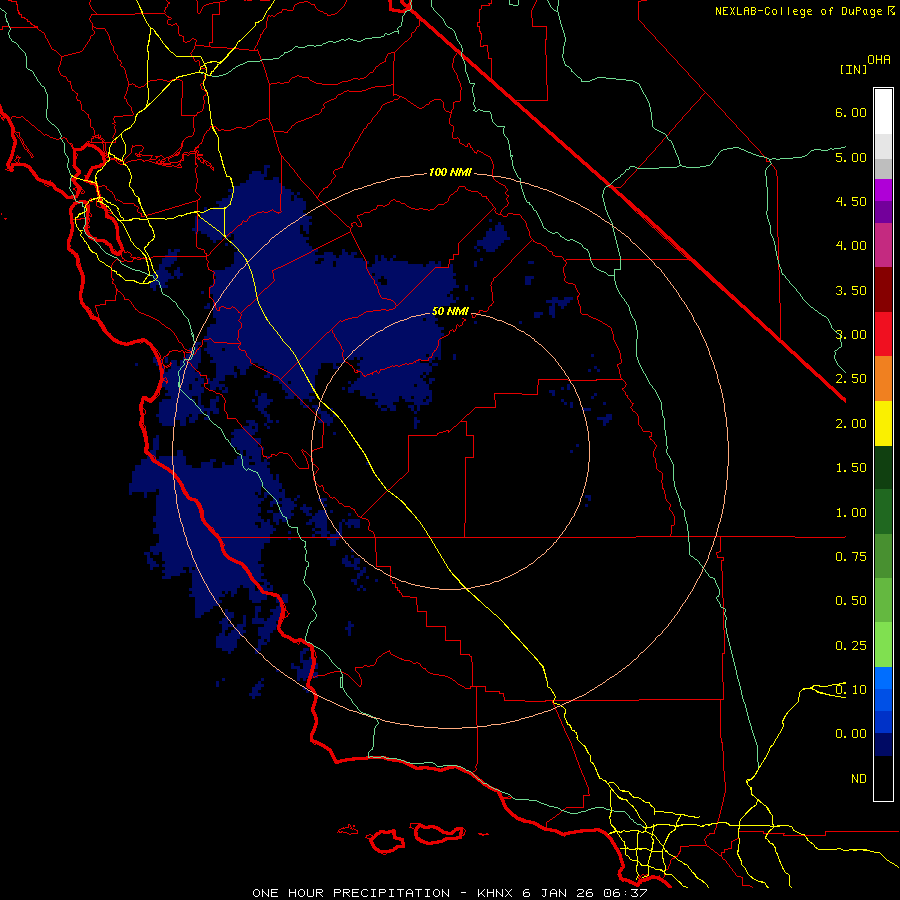Click the 06:37 timestamp in the caption
The height and width of the screenshot is (900, 900).
625,893
